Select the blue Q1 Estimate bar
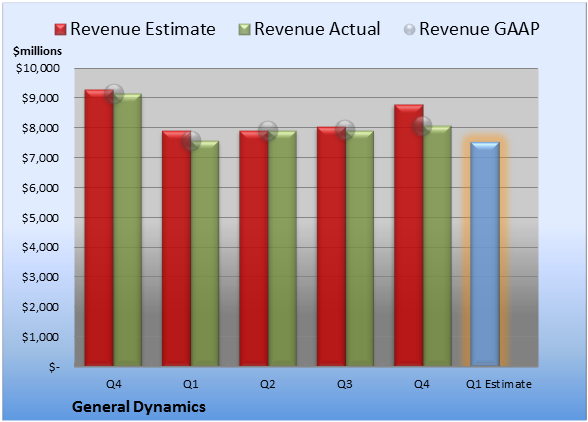Image resolution: width=588 pixels, height=422 pixels. pos(485,254)
